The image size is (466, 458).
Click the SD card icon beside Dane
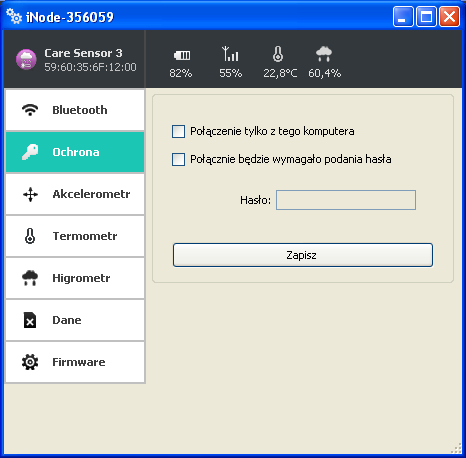click(30, 320)
